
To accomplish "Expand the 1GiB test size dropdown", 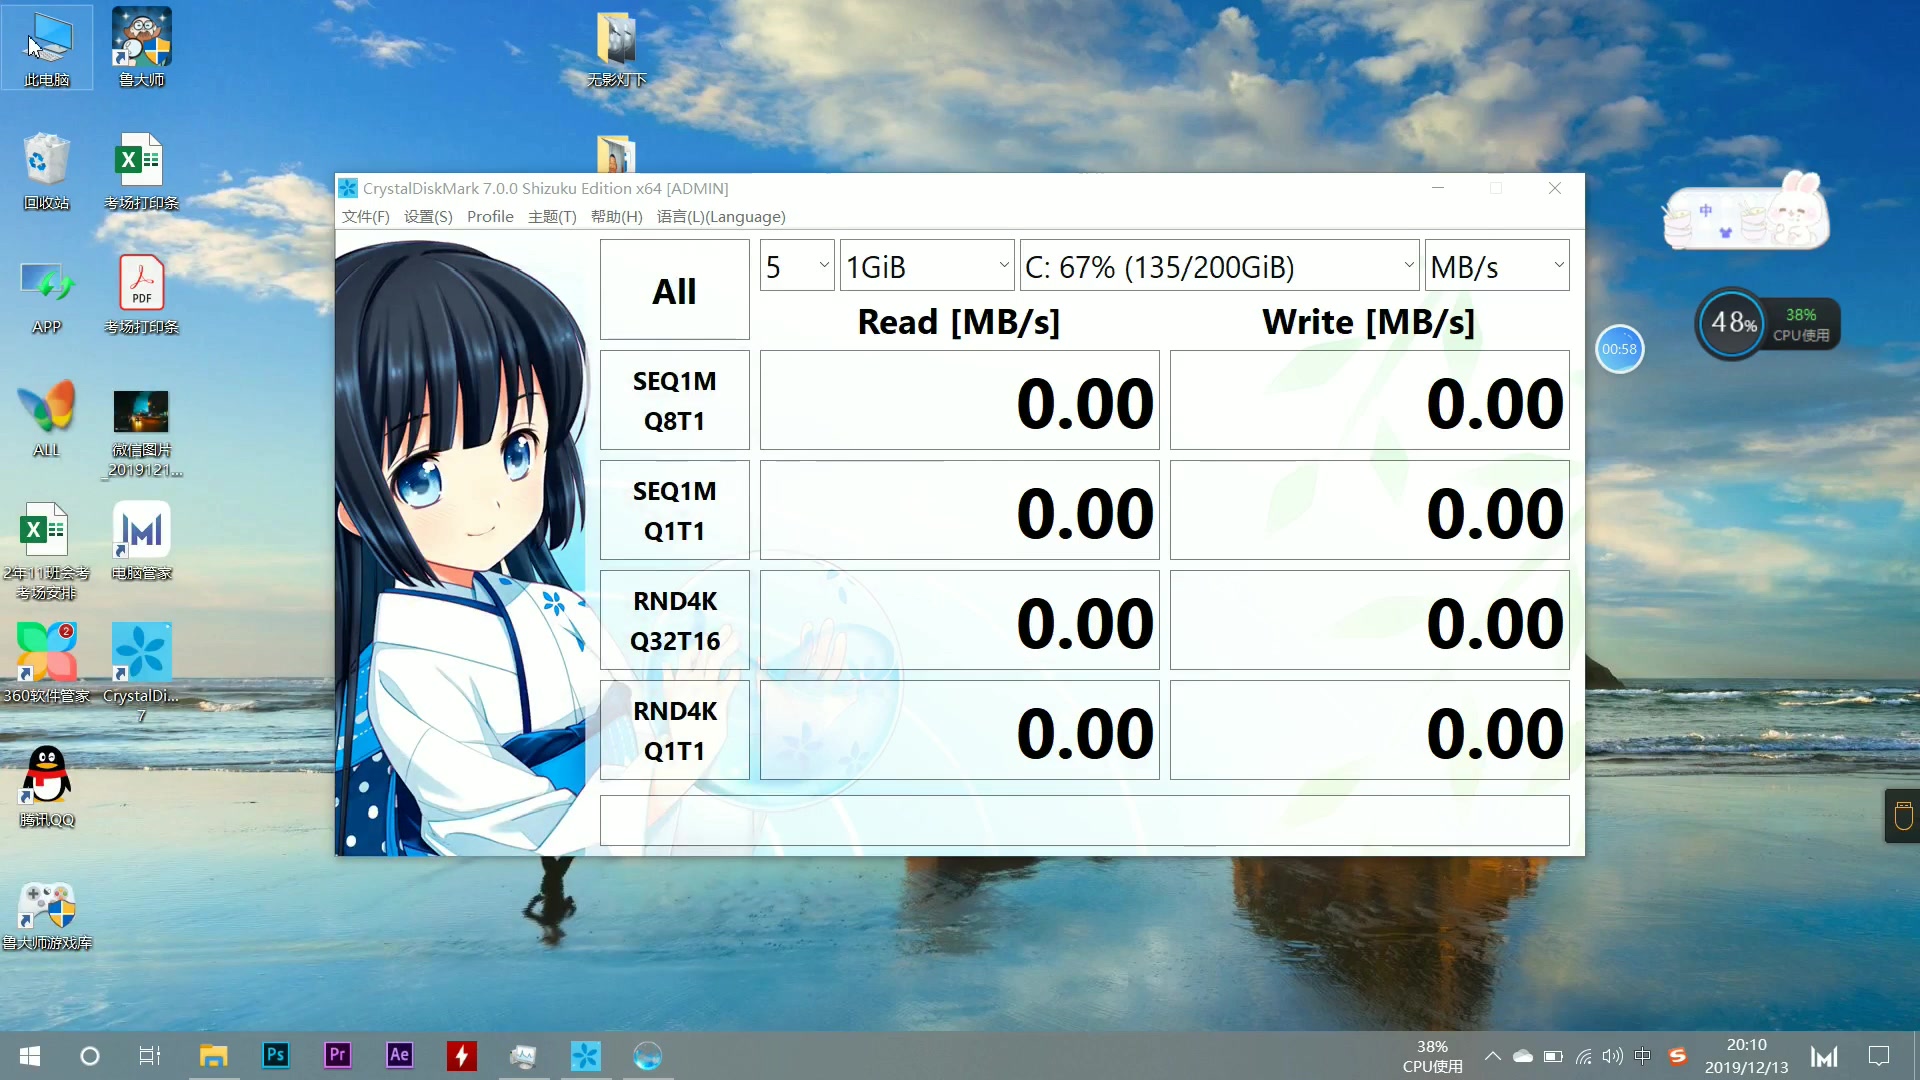I will point(927,266).
